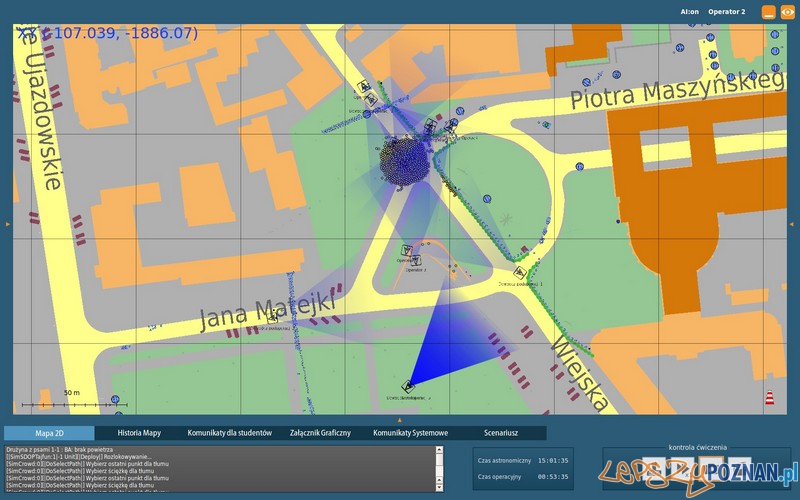Open the Historia Mapy tab

pos(139,433)
